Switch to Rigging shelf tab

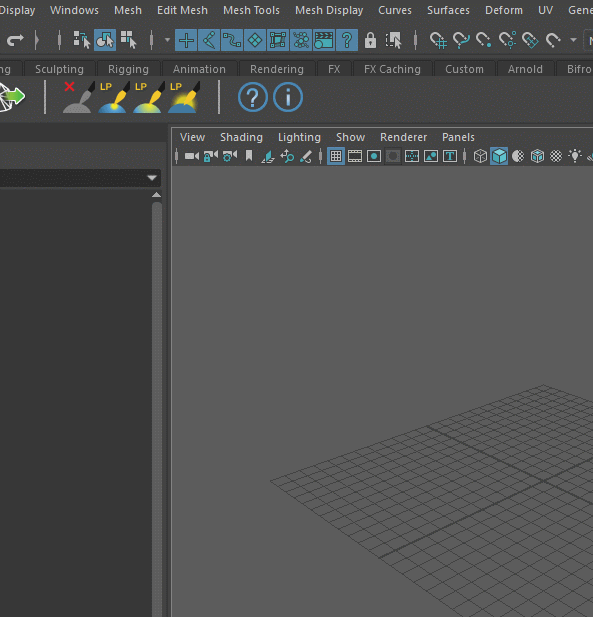129,69
